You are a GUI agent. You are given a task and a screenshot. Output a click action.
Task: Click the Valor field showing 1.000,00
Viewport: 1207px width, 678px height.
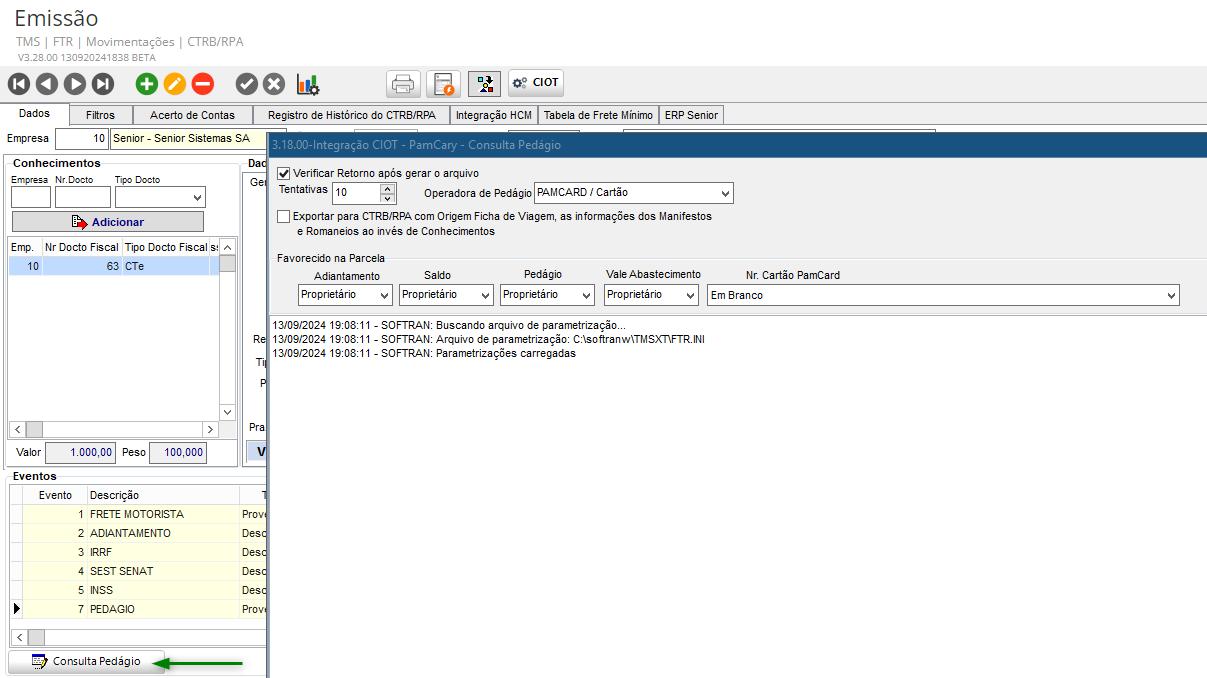80,453
